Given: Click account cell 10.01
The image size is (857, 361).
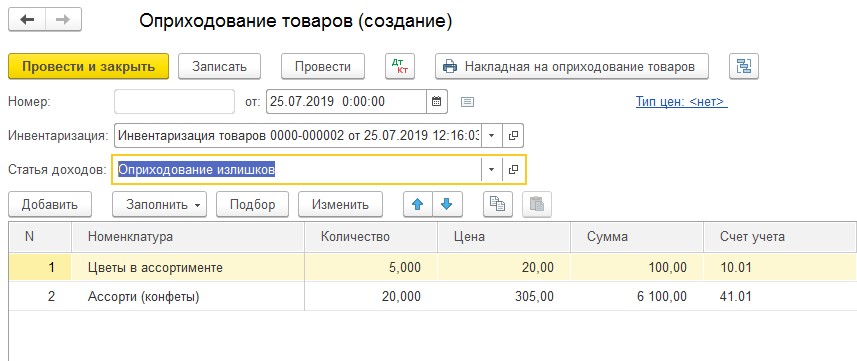Looking at the screenshot, I should click(x=780, y=267).
